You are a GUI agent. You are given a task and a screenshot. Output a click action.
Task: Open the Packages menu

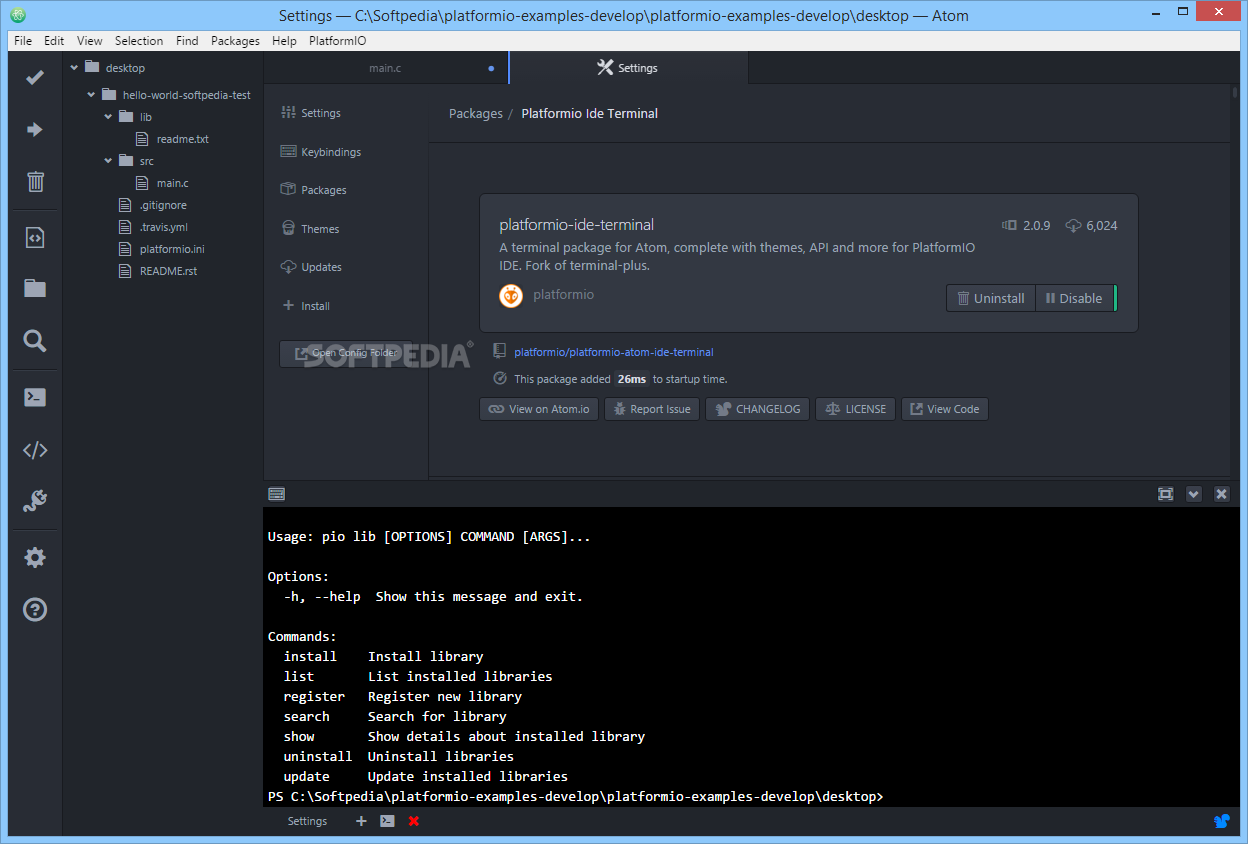[x=235, y=41]
